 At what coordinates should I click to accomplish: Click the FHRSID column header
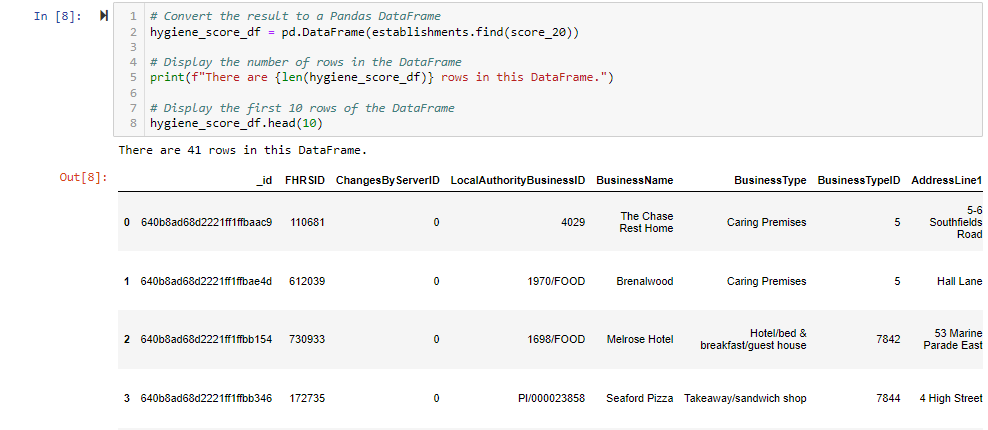[x=305, y=180]
